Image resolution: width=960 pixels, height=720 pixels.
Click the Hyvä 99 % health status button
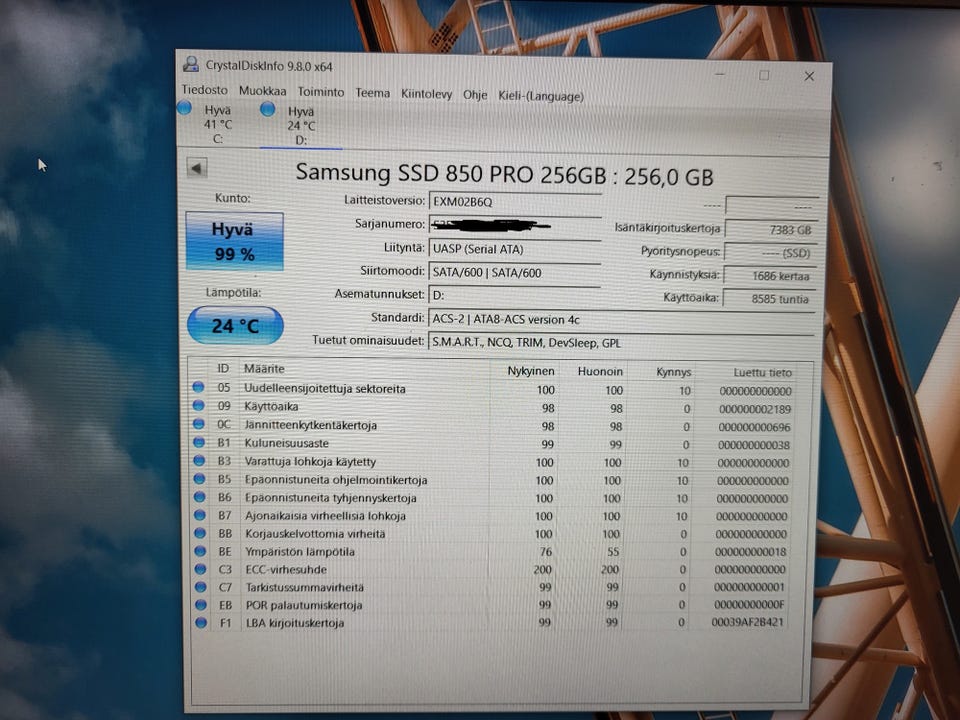(234, 241)
